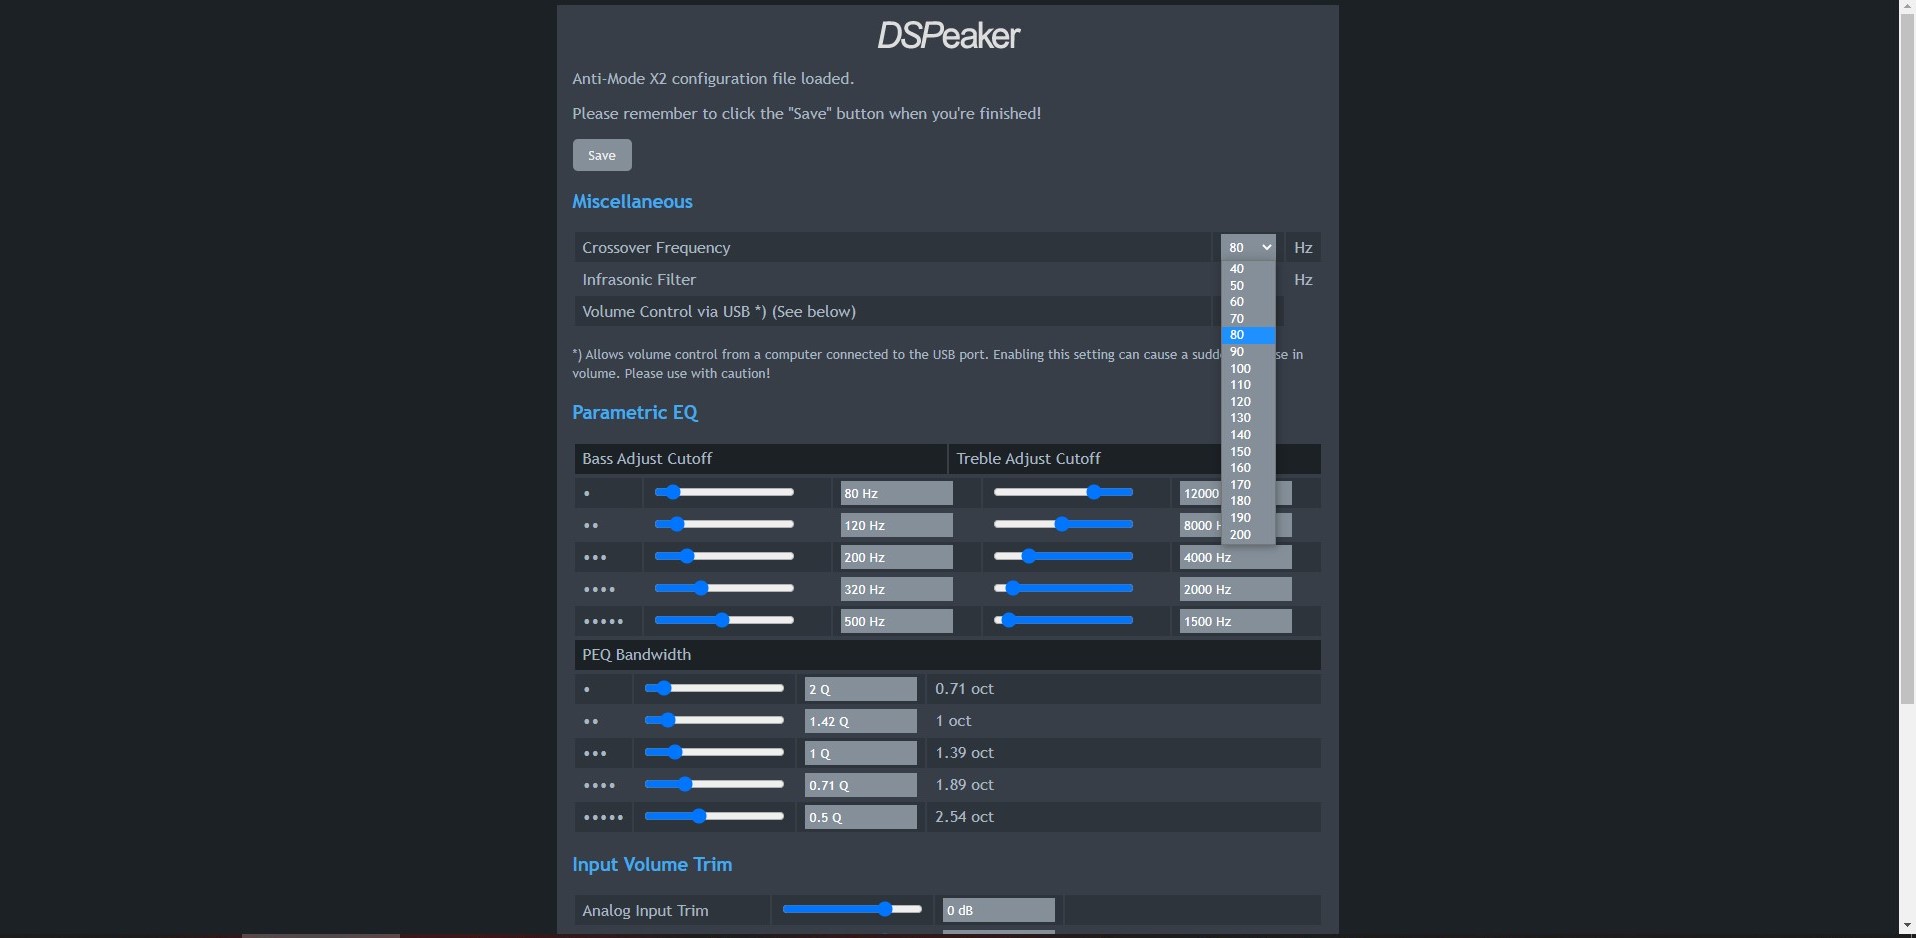Click the 80 Hz bass cutoff field
The width and height of the screenshot is (1916, 938).
coord(896,493)
